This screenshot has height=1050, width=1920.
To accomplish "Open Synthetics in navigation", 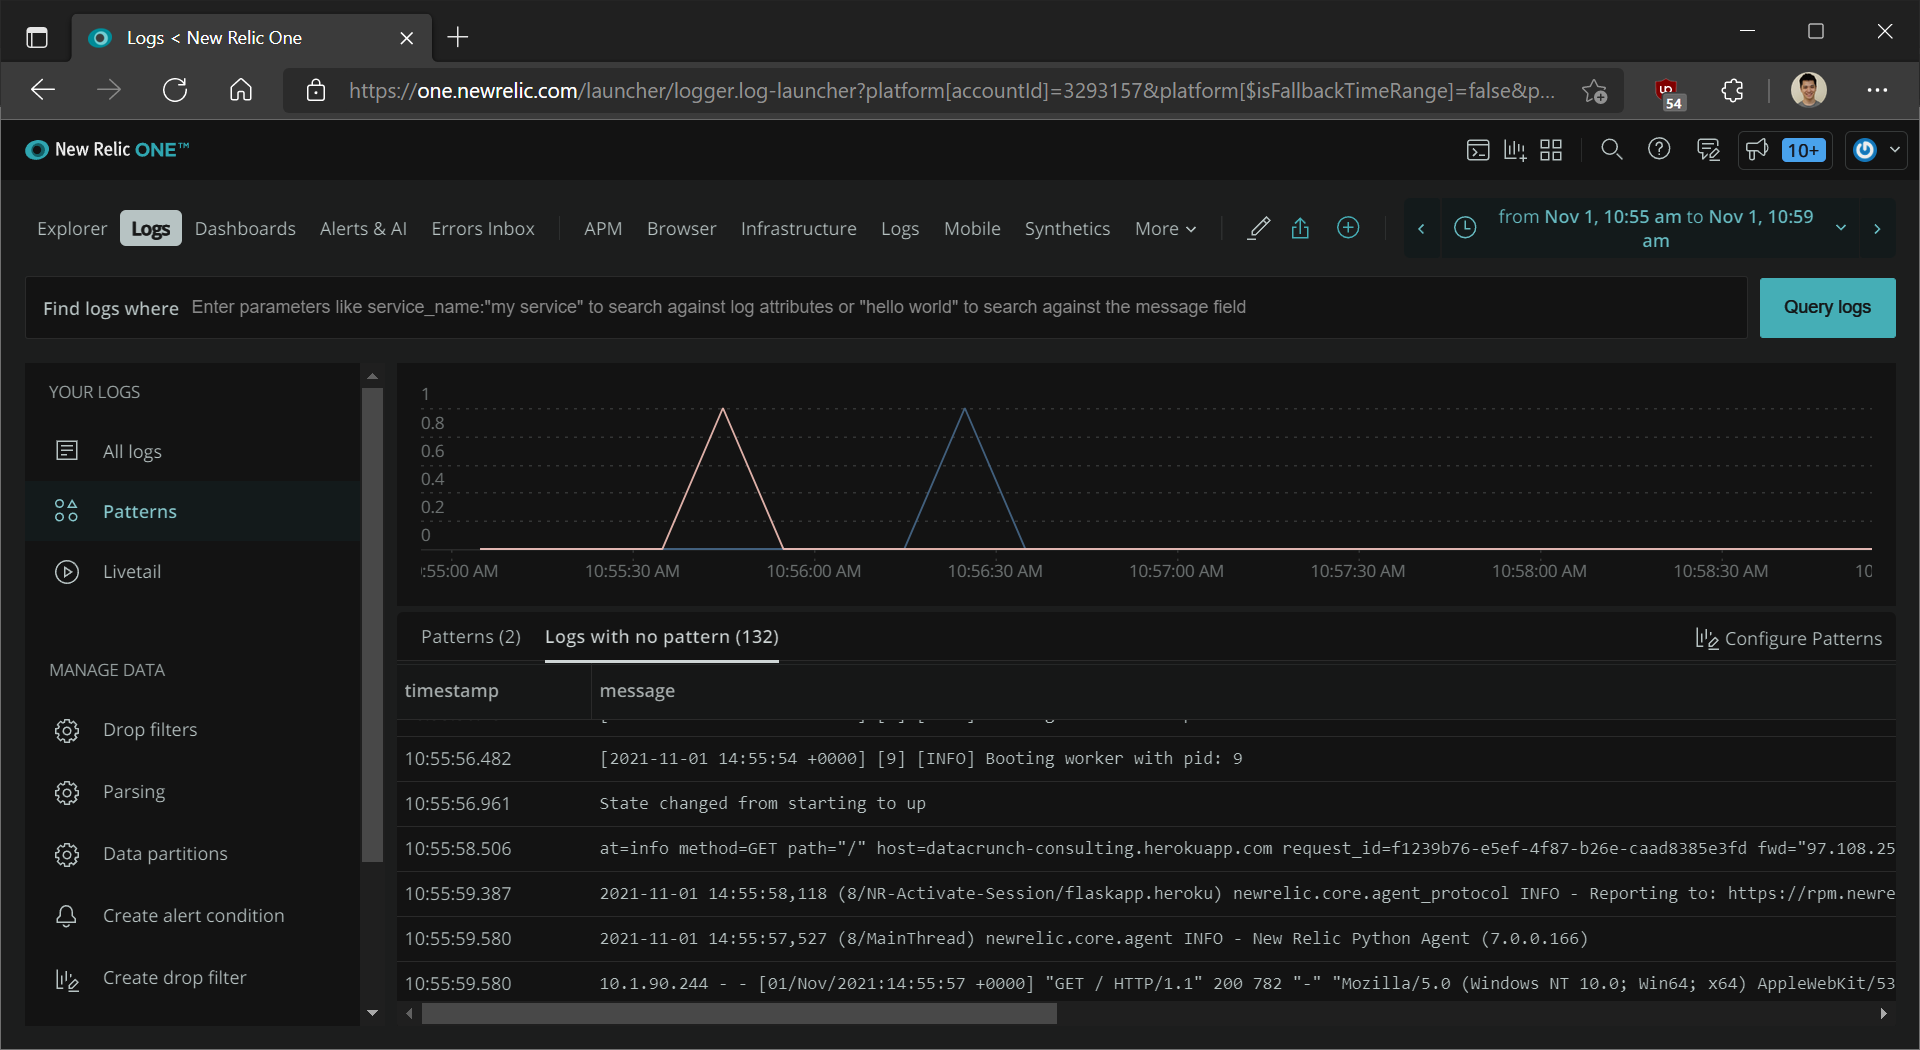I will point(1067,229).
